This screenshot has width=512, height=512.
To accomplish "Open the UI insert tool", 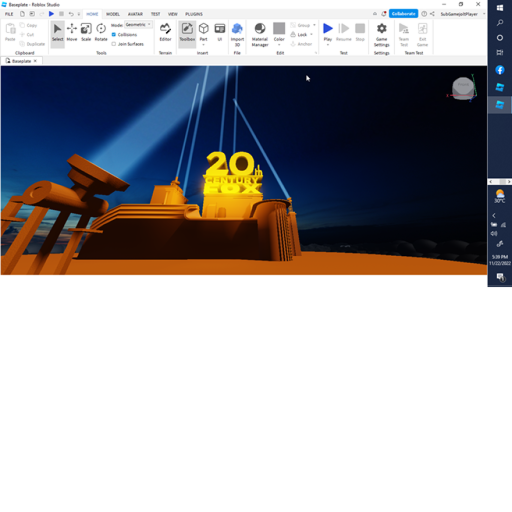I will pyautogui.click(x=220, y=33).
